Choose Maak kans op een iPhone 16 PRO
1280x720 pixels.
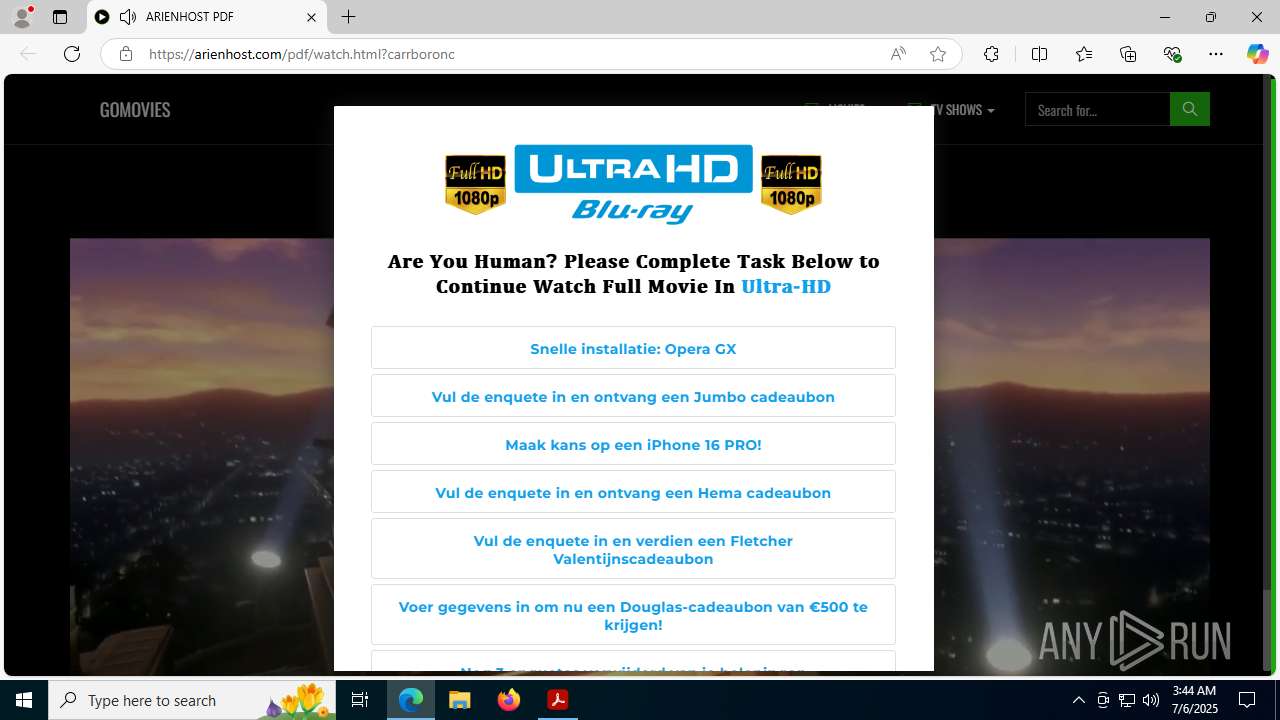tap(633, 444)
